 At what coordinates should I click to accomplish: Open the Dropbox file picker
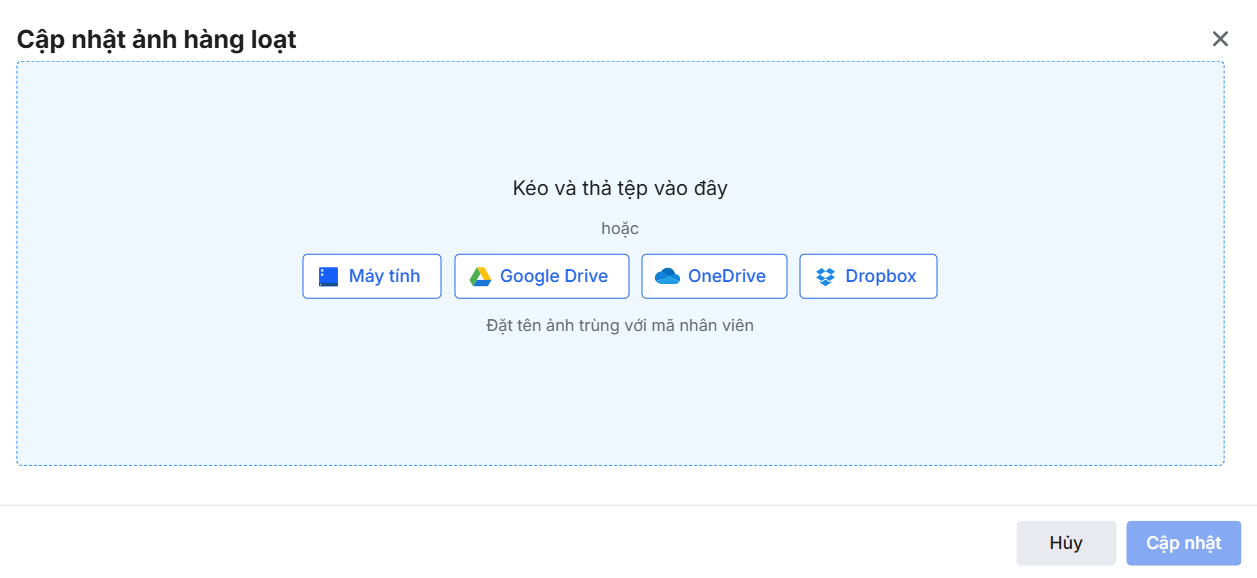[868, 276]
